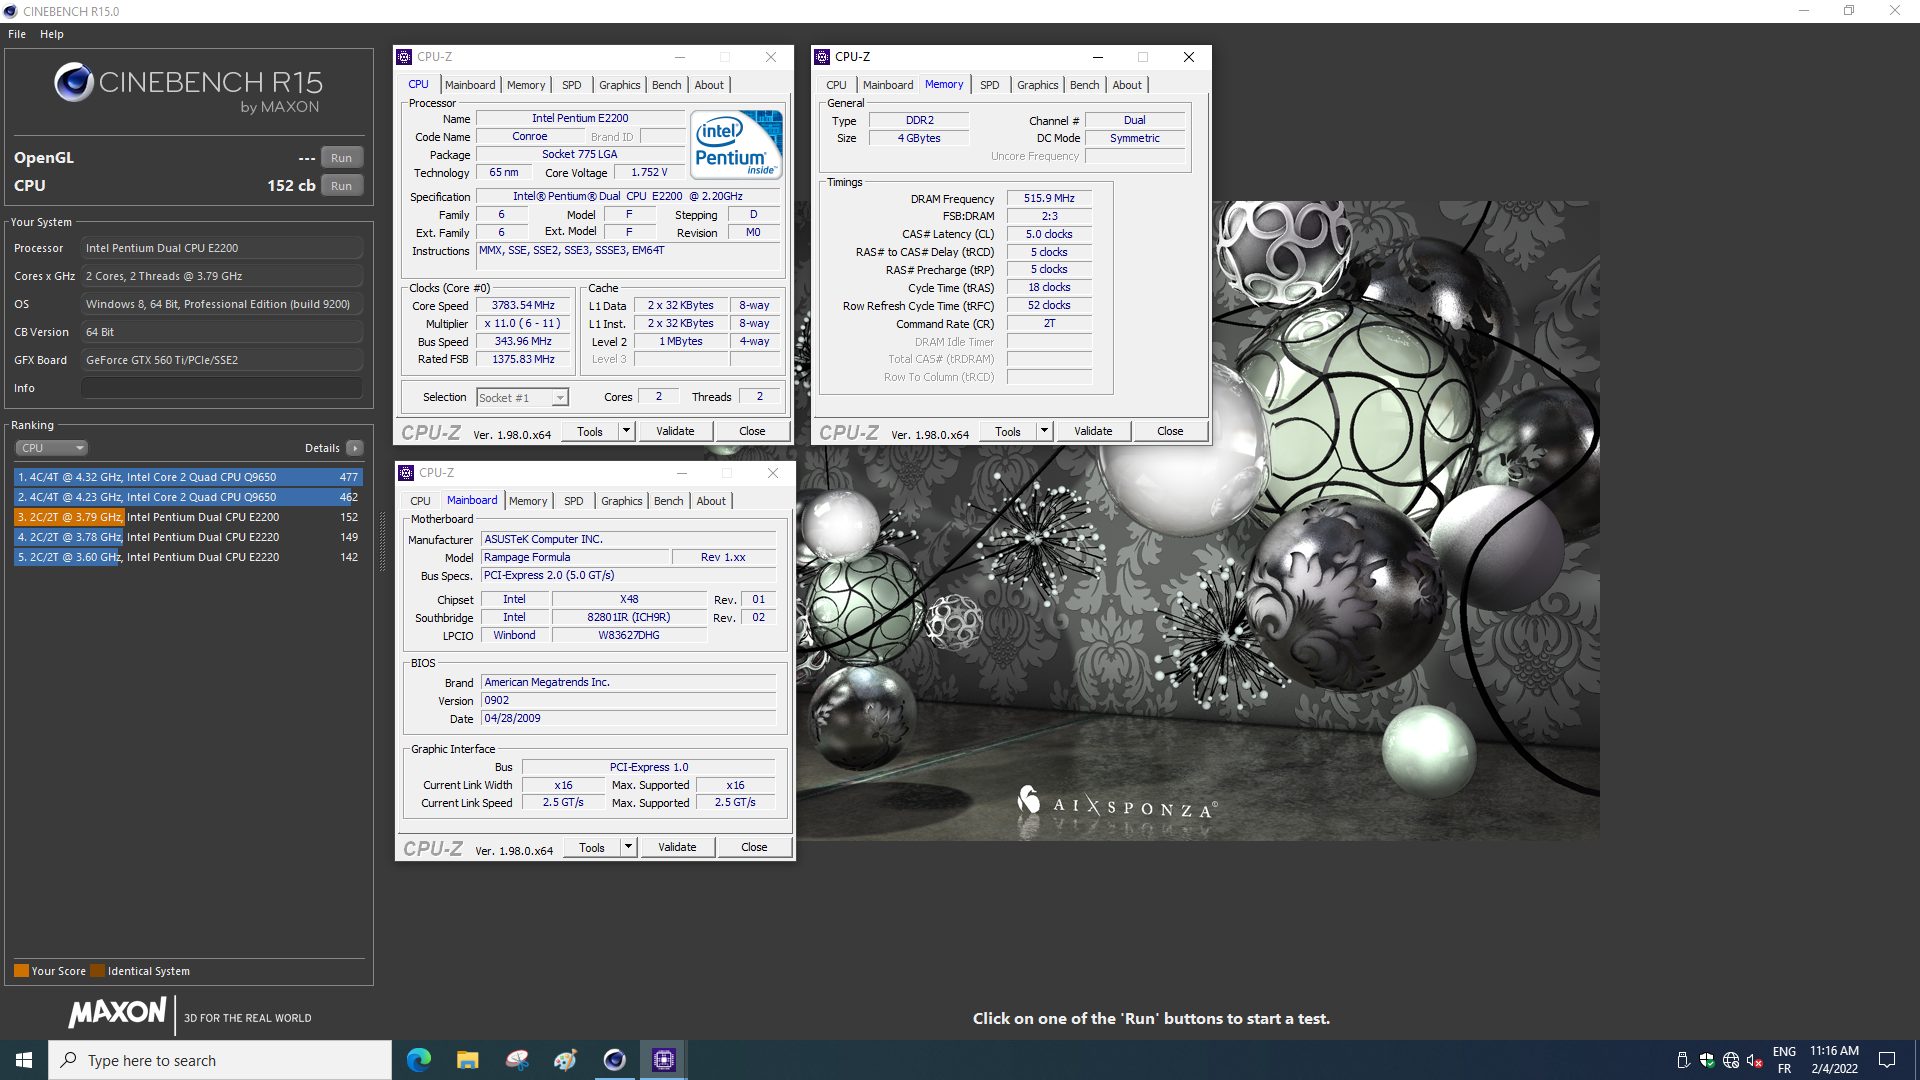Viewport: 1920px width, 1080px height.
Task: Click Tools button in the Mainboard window
Action: tap(592, 847)
